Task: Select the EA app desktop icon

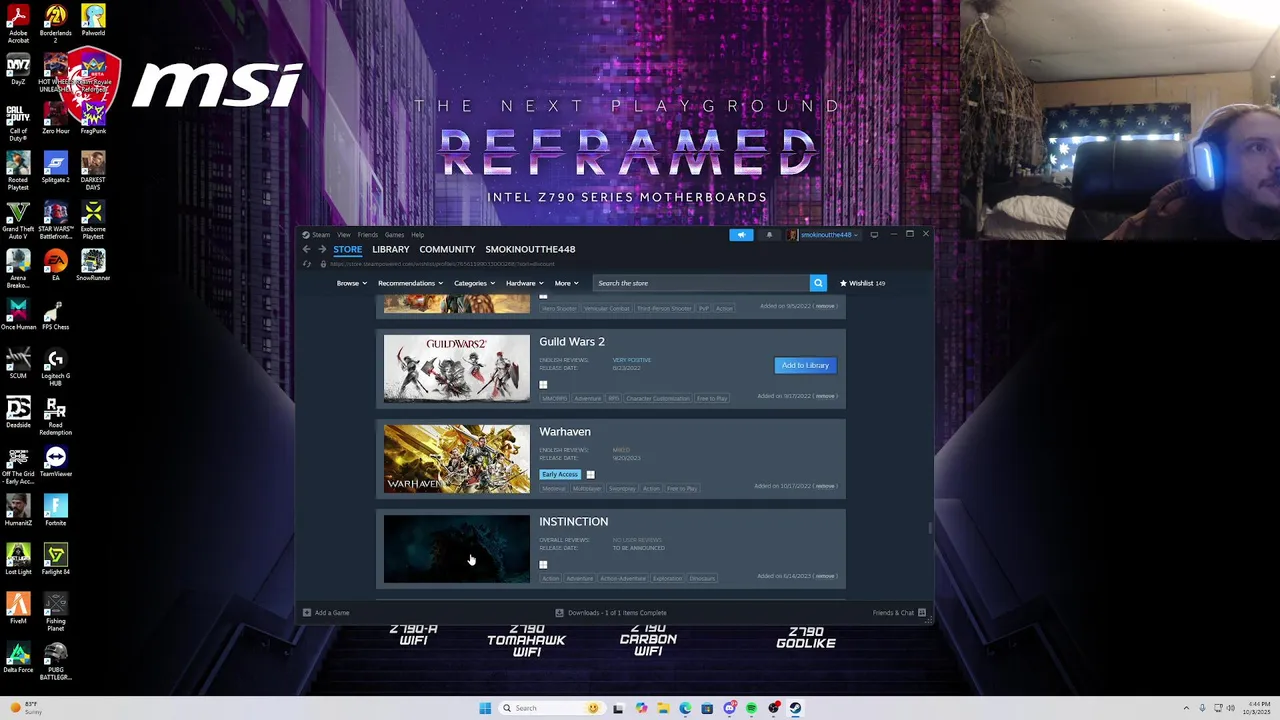Action: click(55, 266)
